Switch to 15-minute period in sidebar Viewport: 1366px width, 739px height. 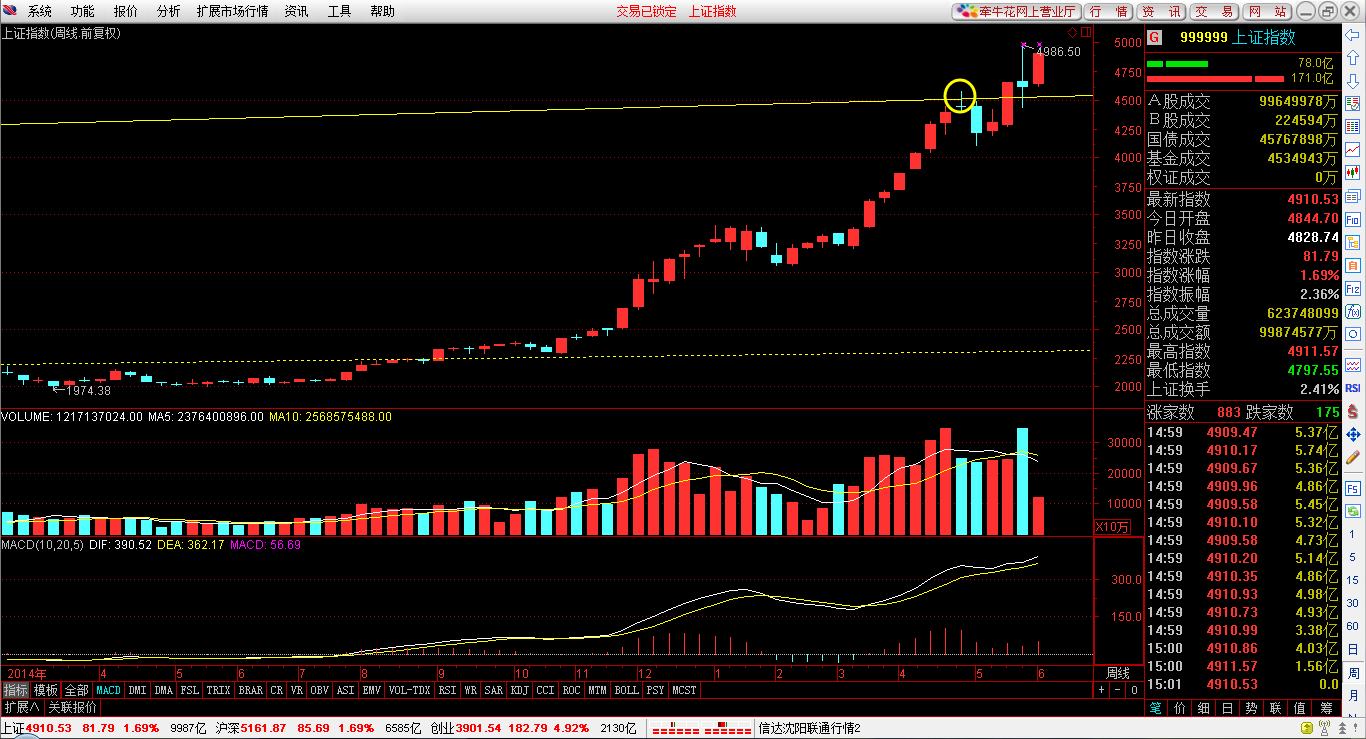pyautogui.click(x=1353, y=579)
